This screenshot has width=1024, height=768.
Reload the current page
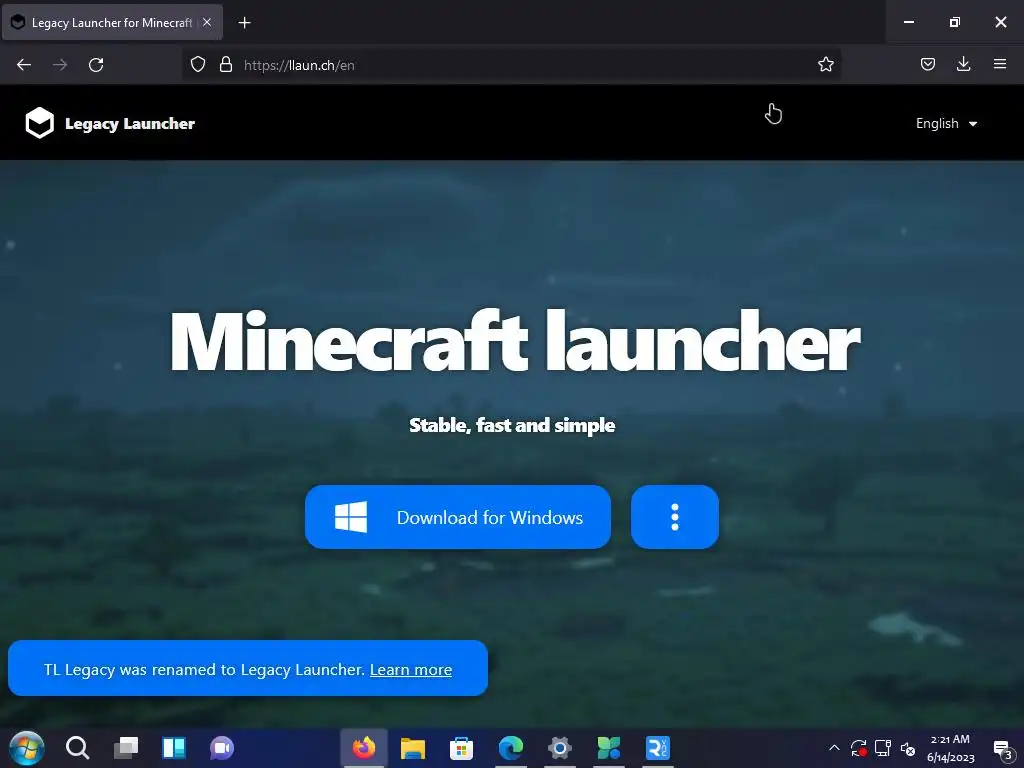(96, 65)
